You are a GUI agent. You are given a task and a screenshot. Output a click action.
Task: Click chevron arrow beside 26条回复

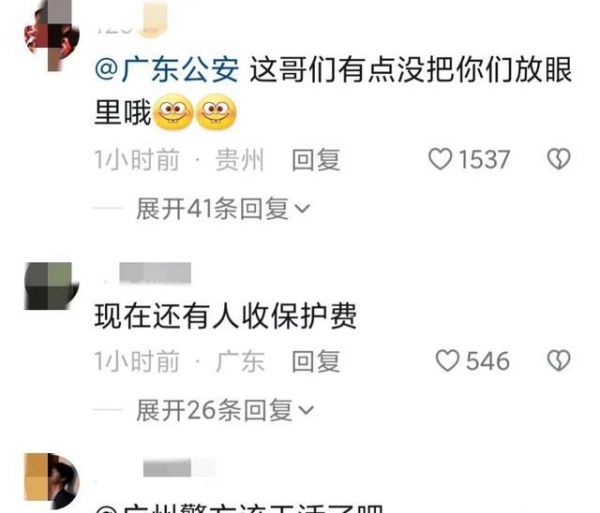coord(306,410)
